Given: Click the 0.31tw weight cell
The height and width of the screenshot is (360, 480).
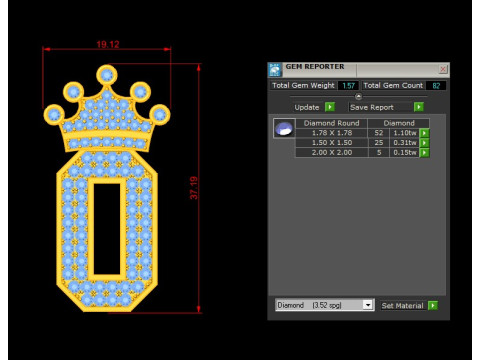Looking at the screenshot, I should pos(404,143).
